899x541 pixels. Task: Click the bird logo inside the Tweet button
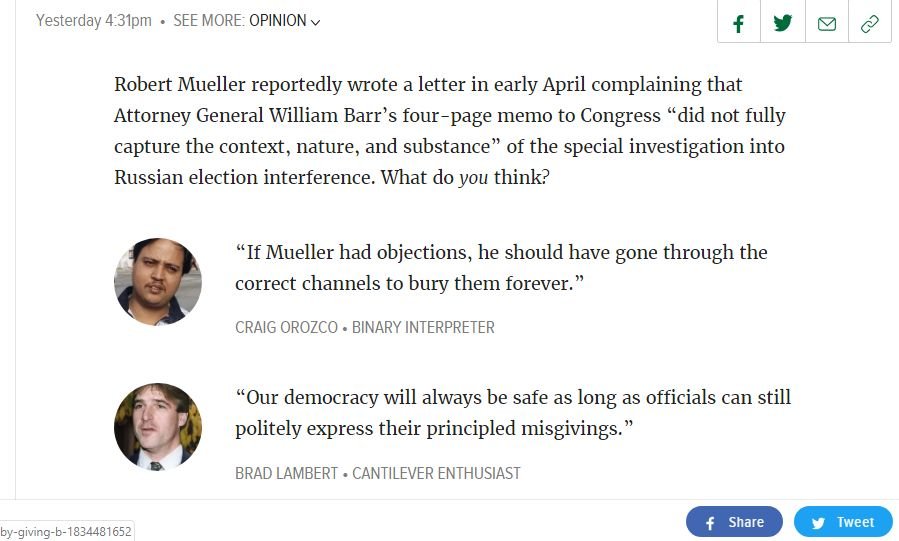tap(818, 522)
